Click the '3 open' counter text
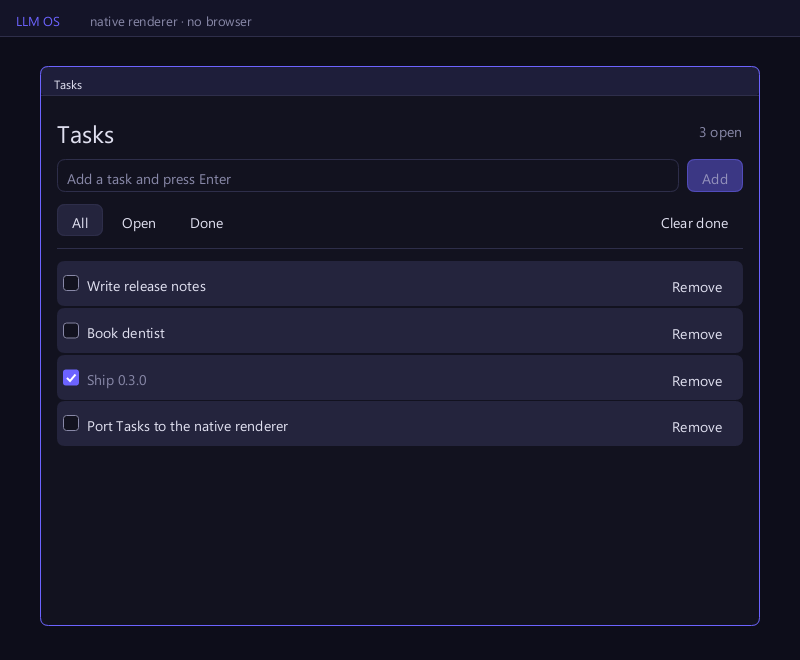Viewport: 800px width, 660px height. point(720,133)
